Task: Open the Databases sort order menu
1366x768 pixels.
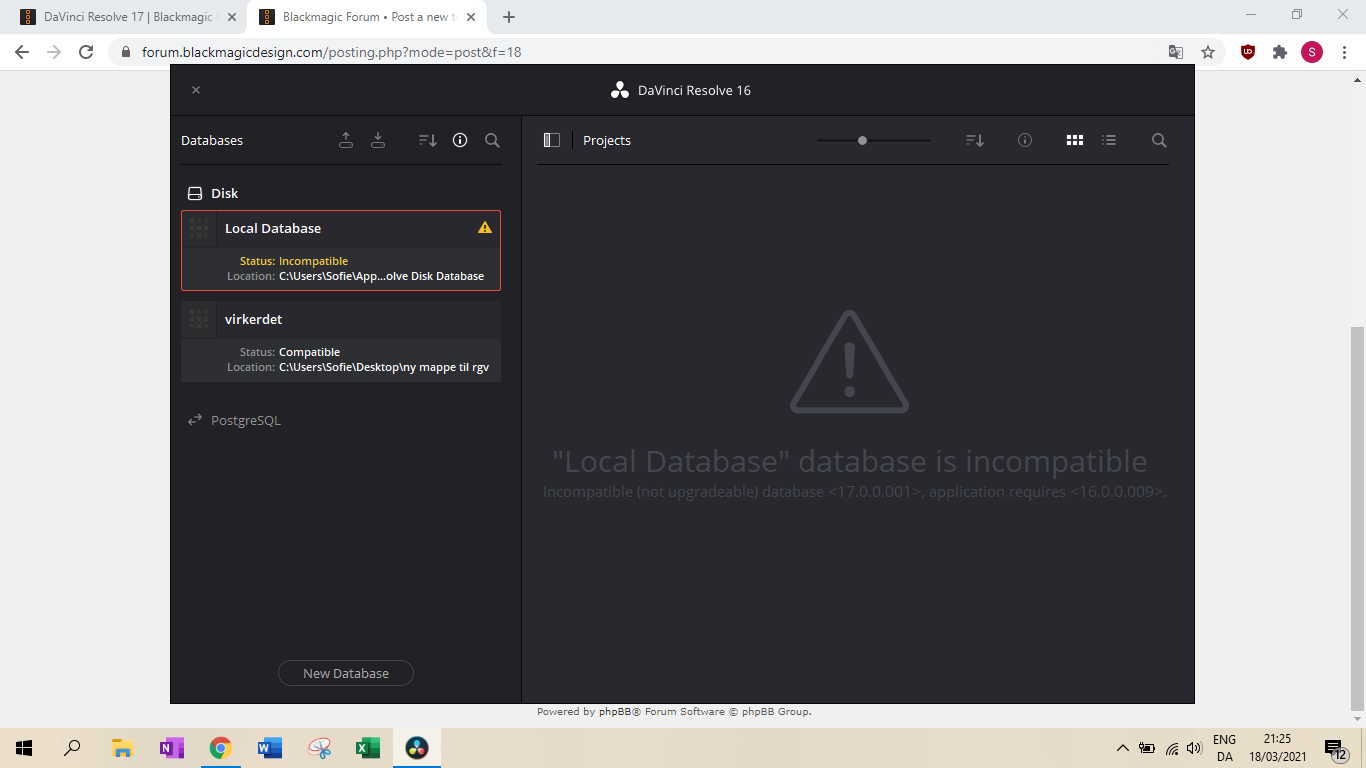Action: pyautogui.click(x=427, y=140)
